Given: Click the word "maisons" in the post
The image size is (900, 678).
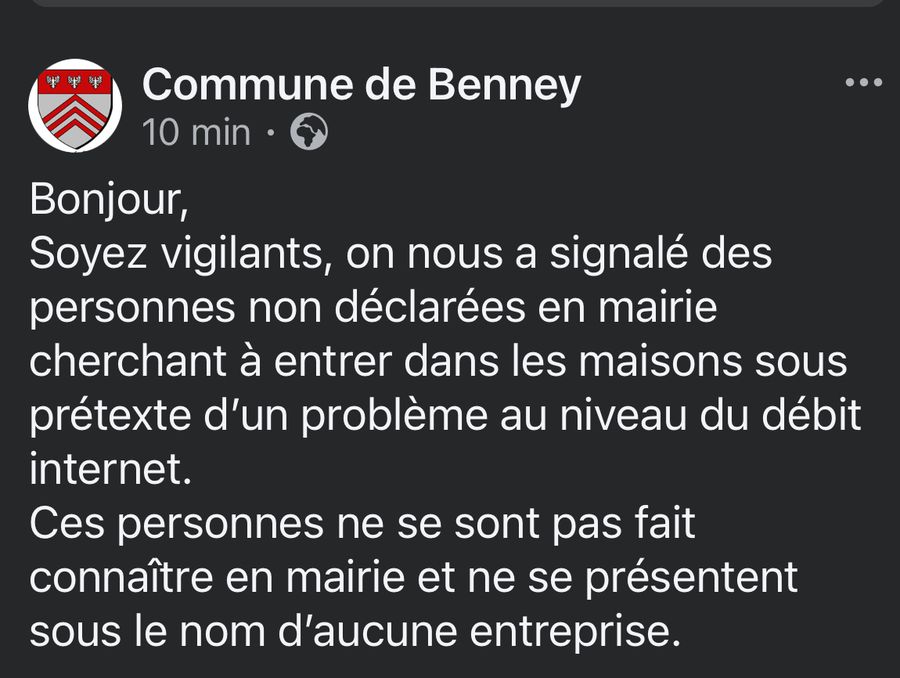Looking at the screenshot, I should pos(661,362).
